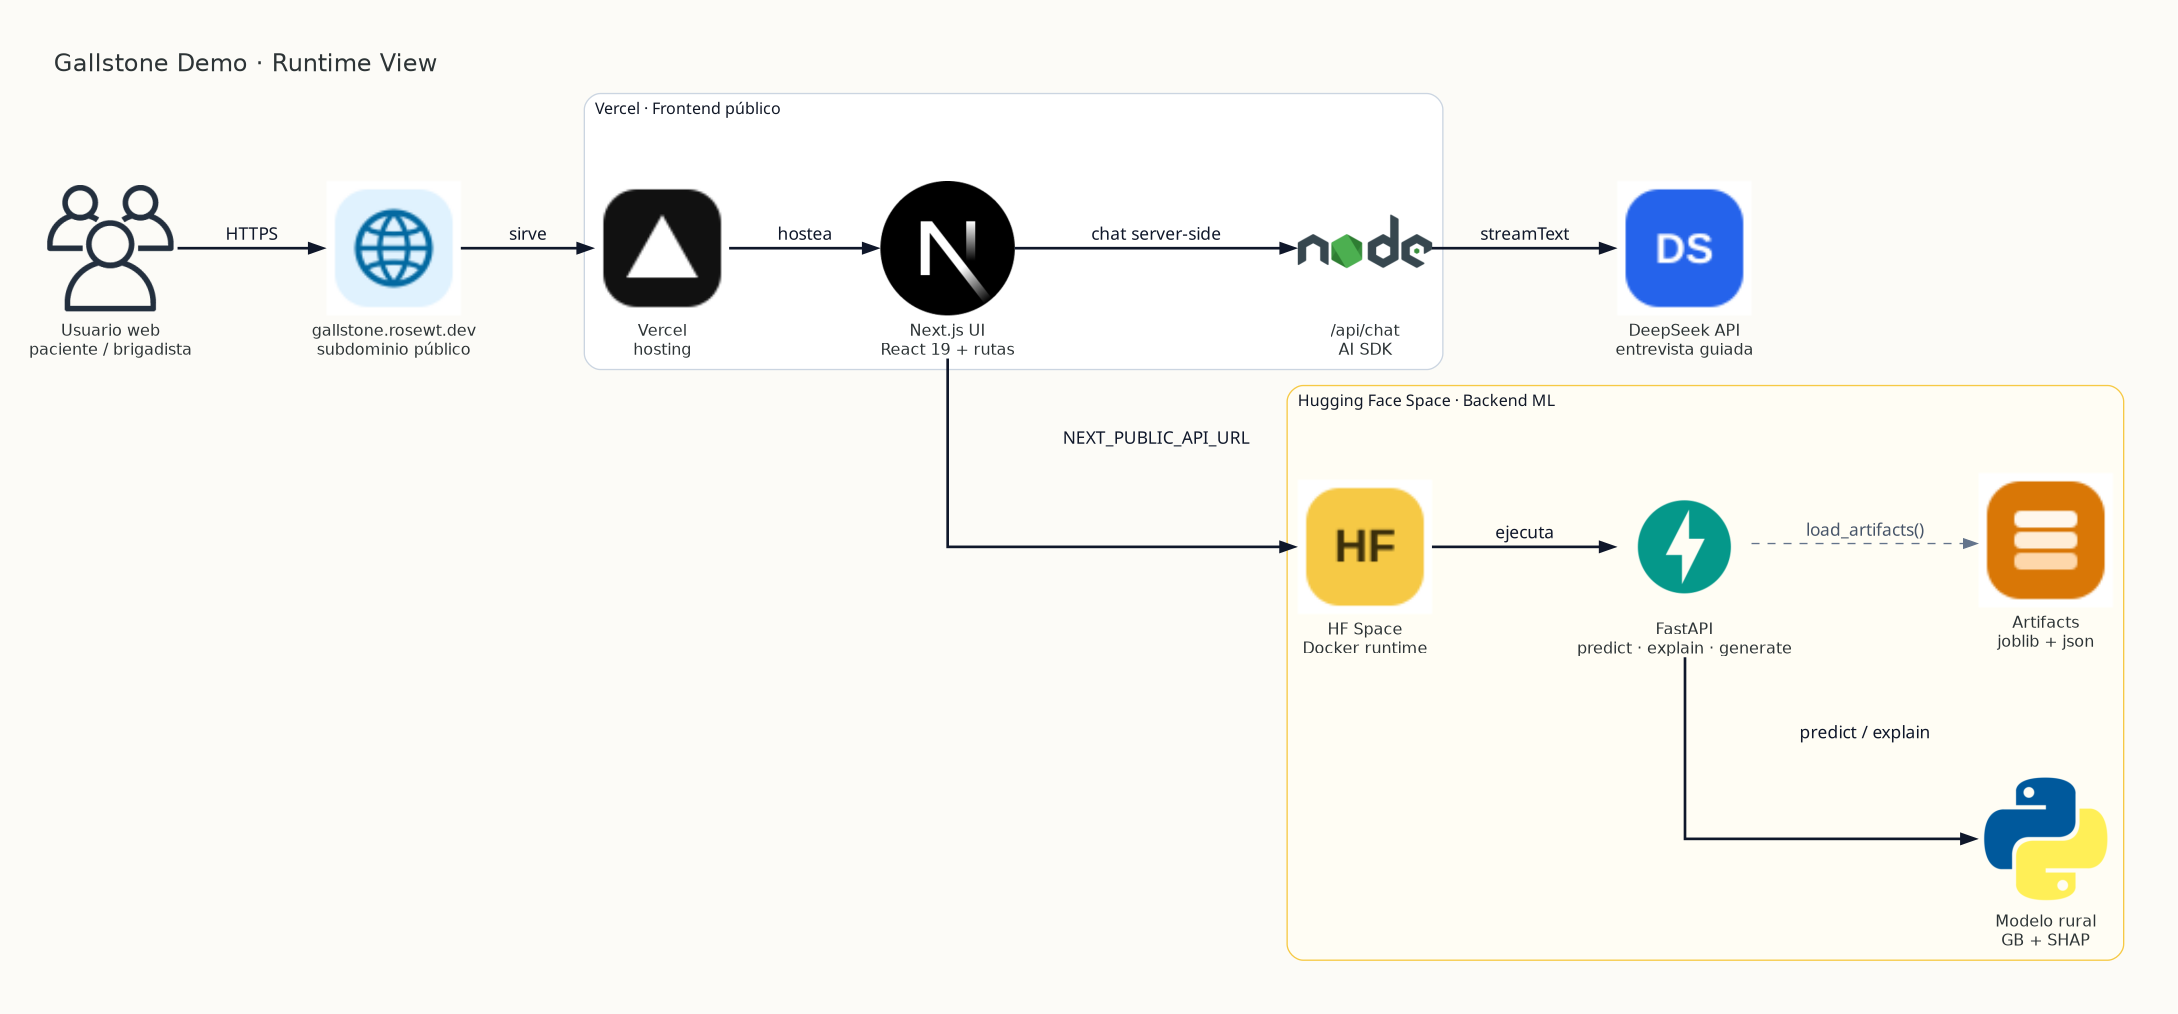Screen dimensions: 2178x1014
Task: Click 'FastAPI predict · explain · generate' caption
Action: [1684, 638]
